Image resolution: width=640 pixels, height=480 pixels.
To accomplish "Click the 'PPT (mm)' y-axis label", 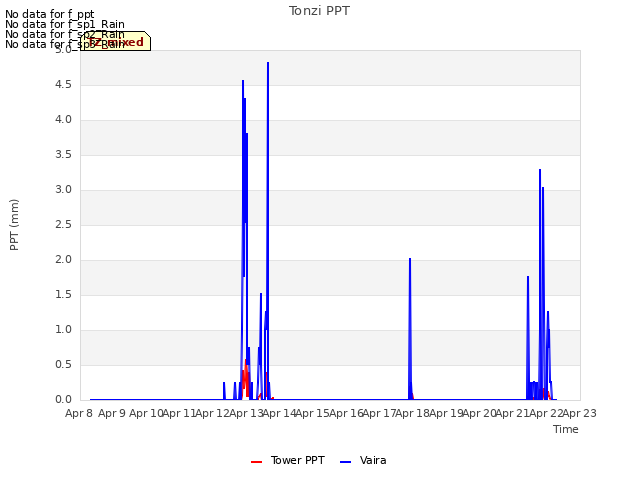I will coord(14,224).
